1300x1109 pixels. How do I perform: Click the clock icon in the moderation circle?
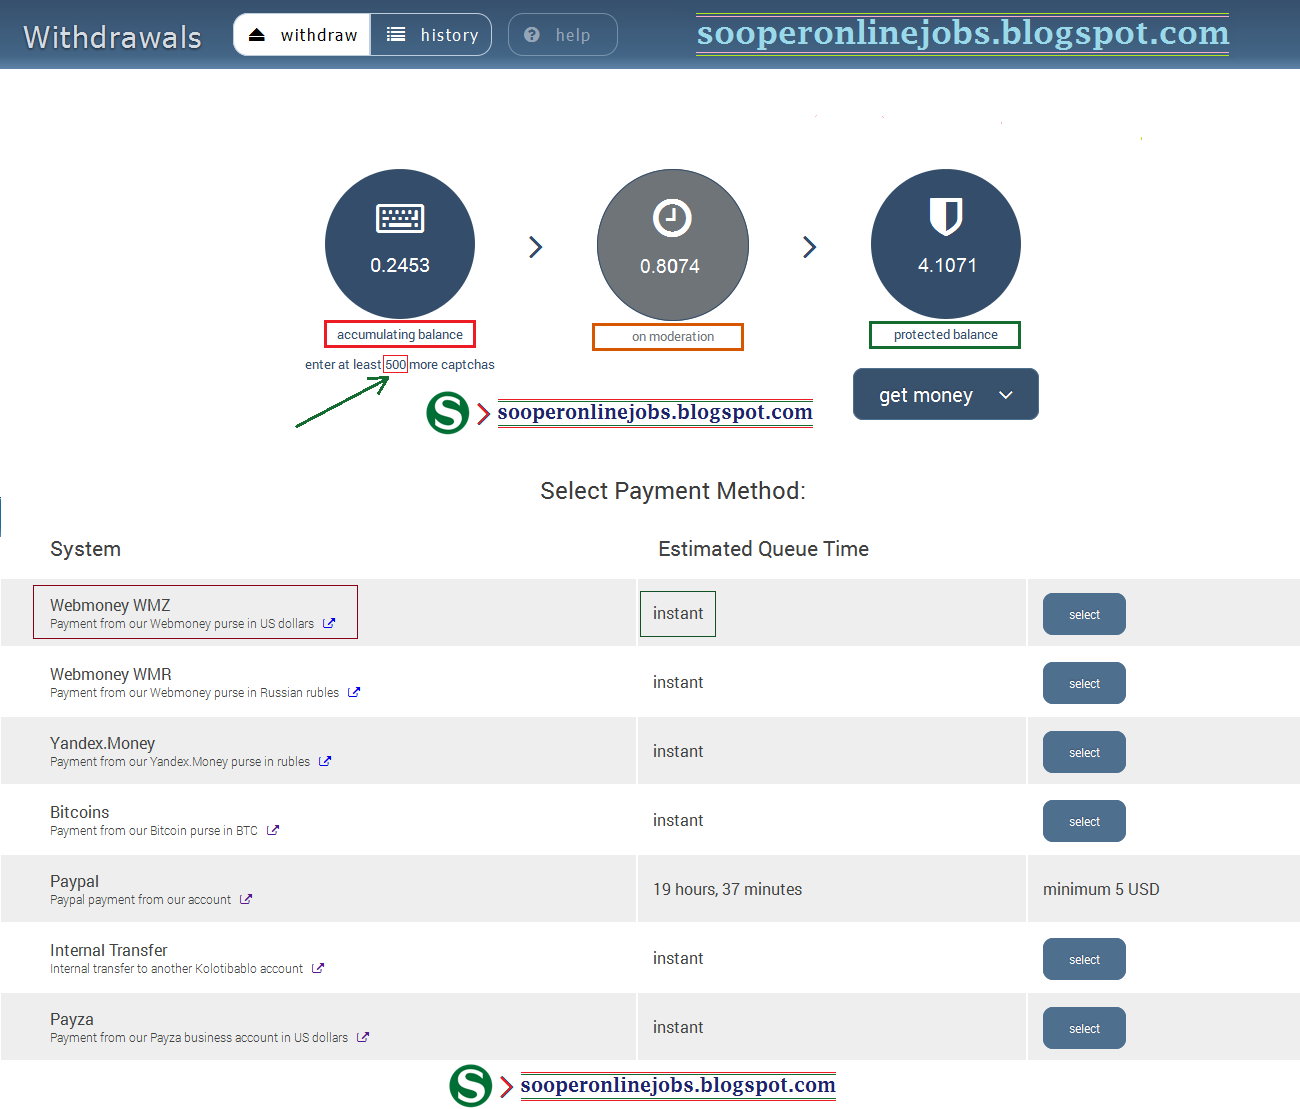(x=672, y=218)
